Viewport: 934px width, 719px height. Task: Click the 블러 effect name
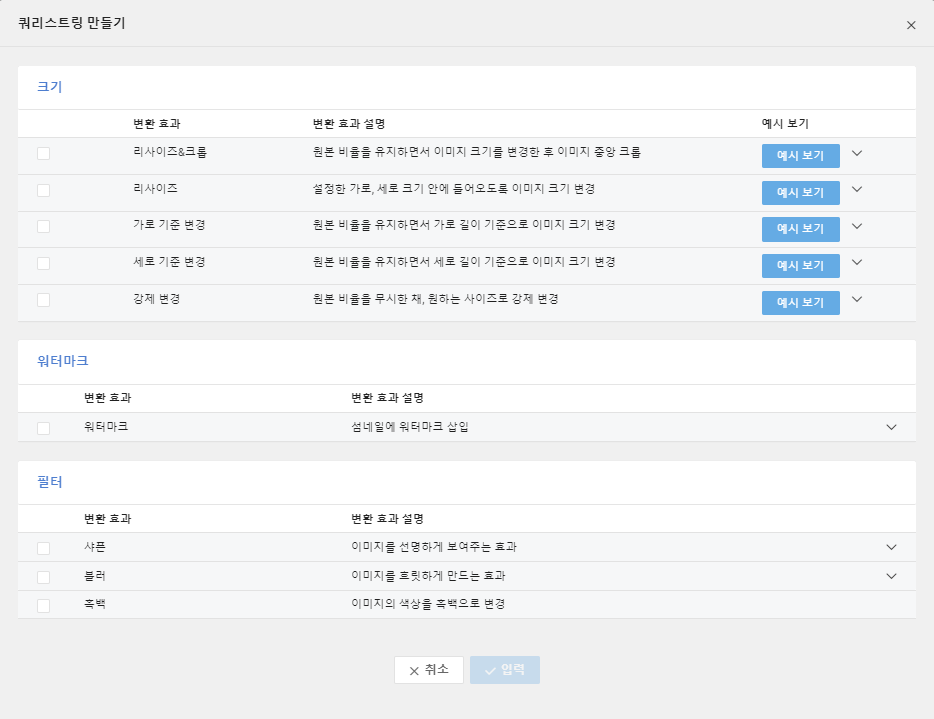tap(95, 576)
